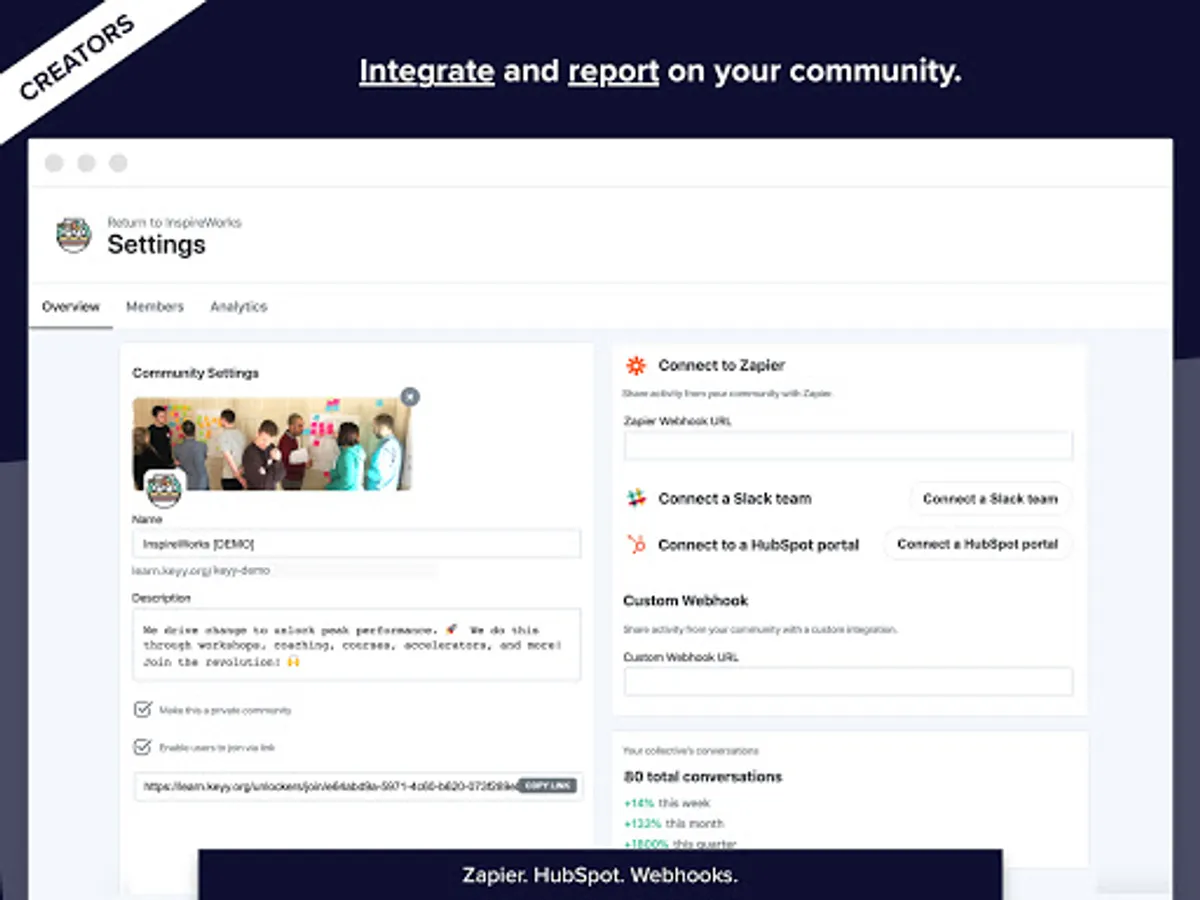
Task: Click the Connect to Zapier heading
Action: coord(721,365)
